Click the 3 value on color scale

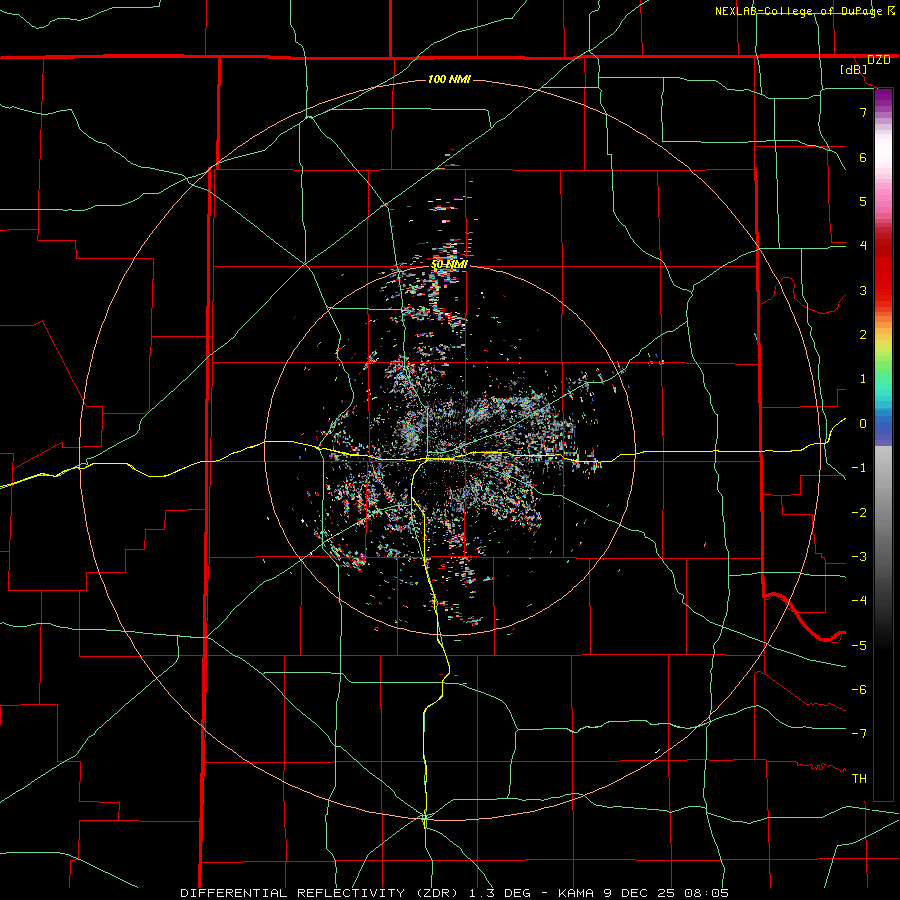tap(863, 290)
